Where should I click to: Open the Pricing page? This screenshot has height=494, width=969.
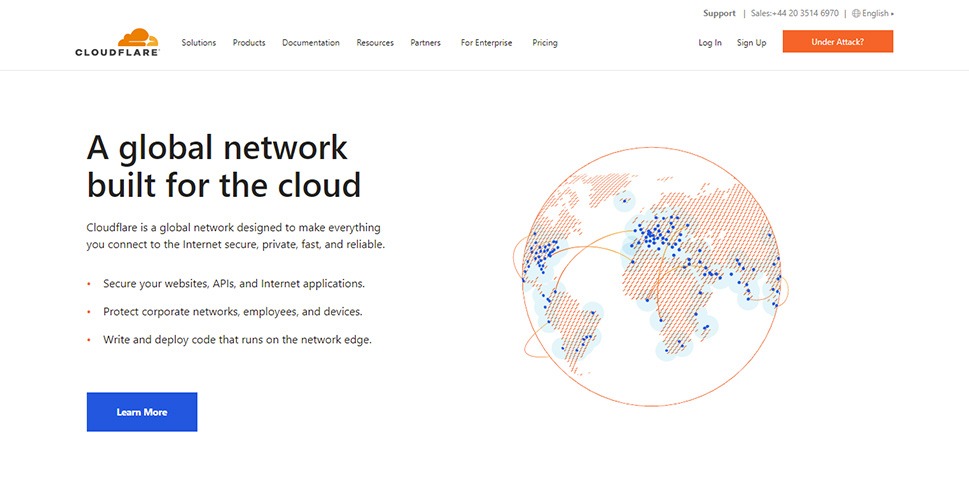point(545,43)
